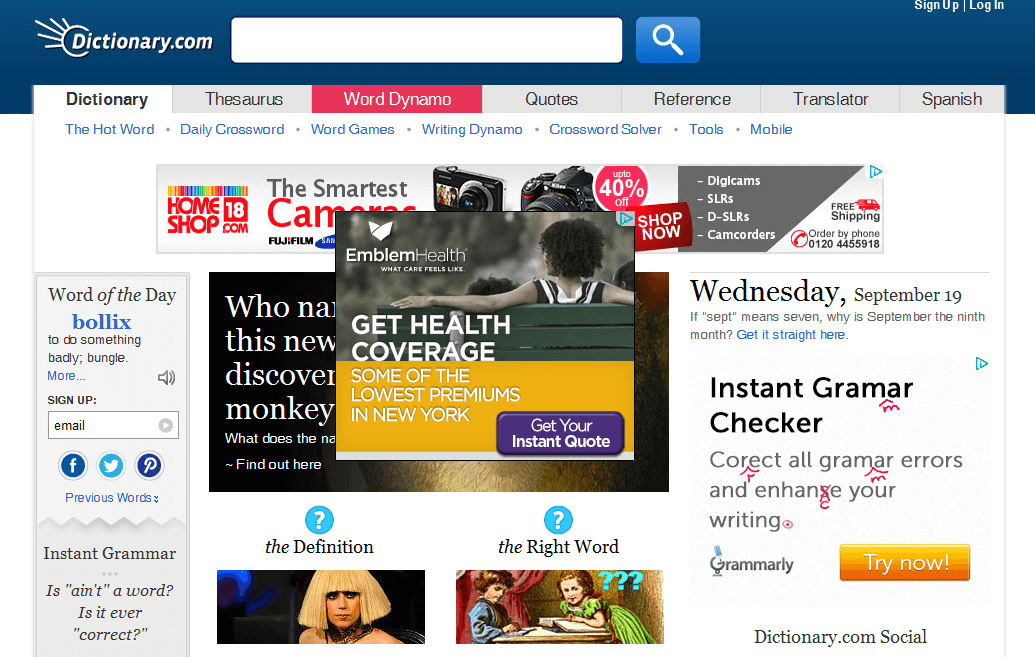The image size is (1035, 657).
Task: Click the AdChoices icon on EmblemHealth ad
Action: 625,219
